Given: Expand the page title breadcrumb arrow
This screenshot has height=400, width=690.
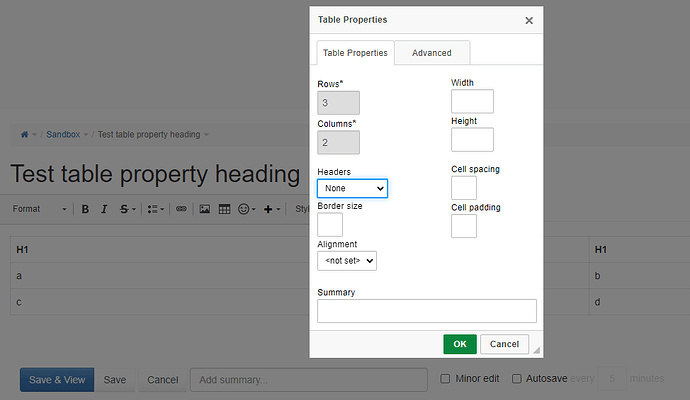Looking at the screenshot, I should click(206, 135).
